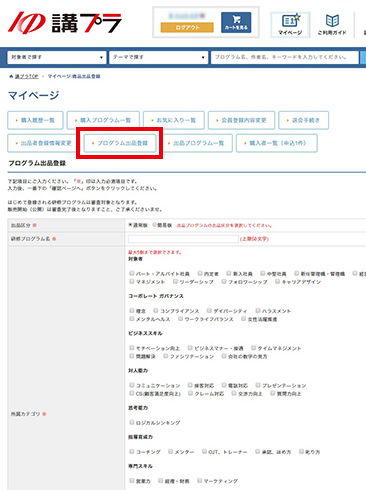This screenshot has height=490, width=366.
Task: Open the 購入プログラム一覧 tab
Action: click(x=103, y=120)
